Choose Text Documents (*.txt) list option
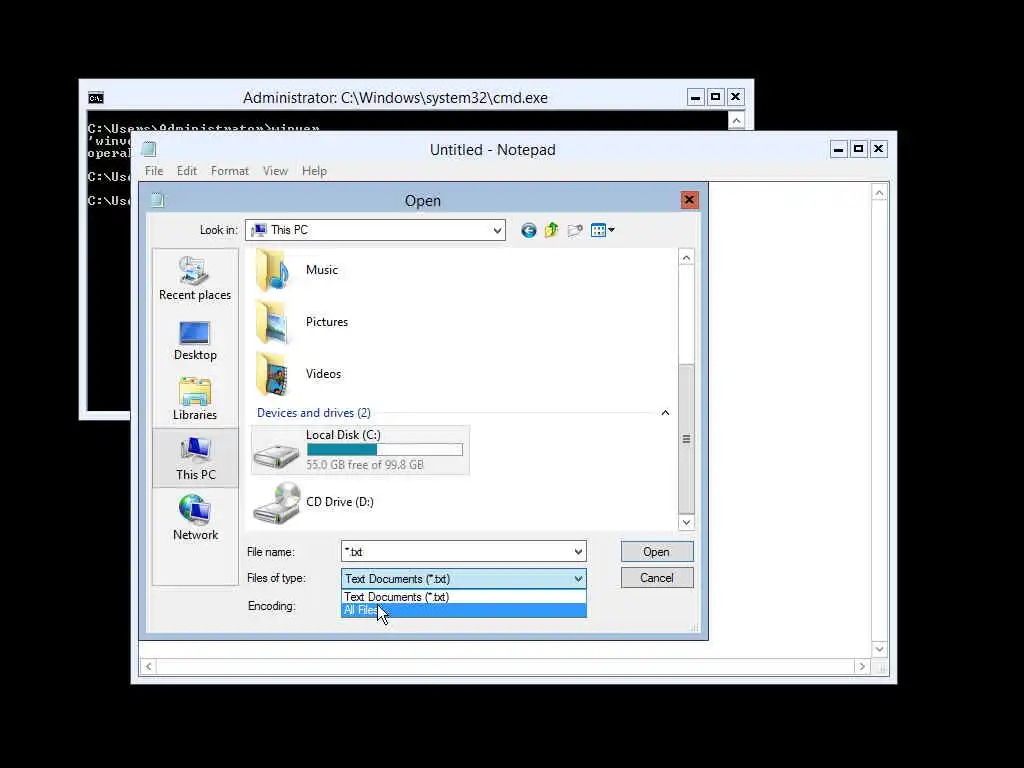This screenshot has height=768, width=1024. click(x=464, y=597)
